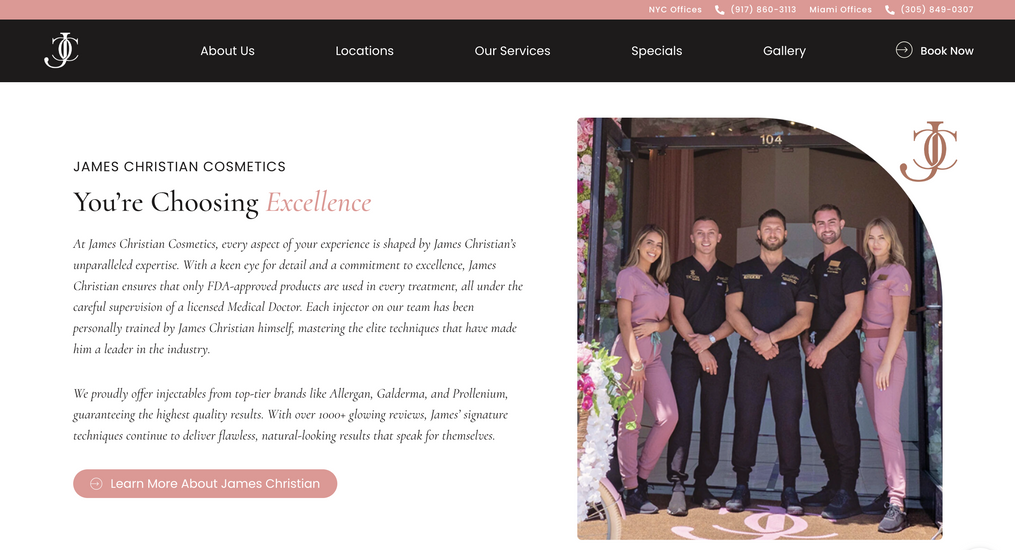Screen dimensions: 1015x550
Task: Click the phone icon beside the NYC number
Action: coord(719,10)
